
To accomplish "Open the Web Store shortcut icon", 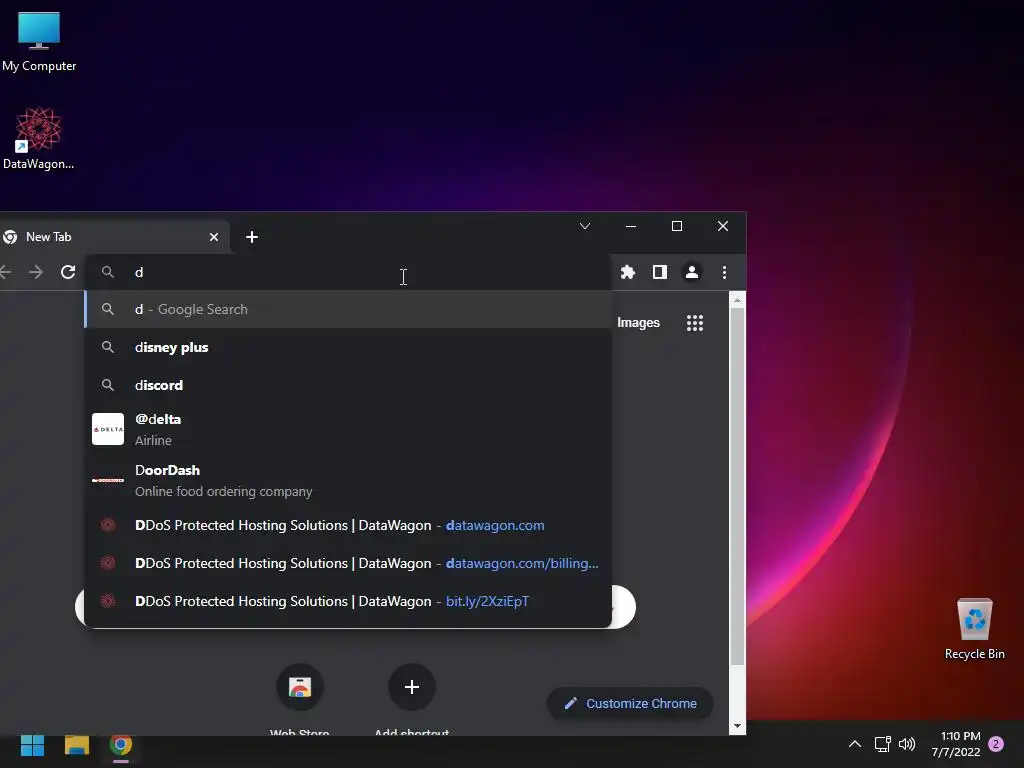I will pos(300,687).
